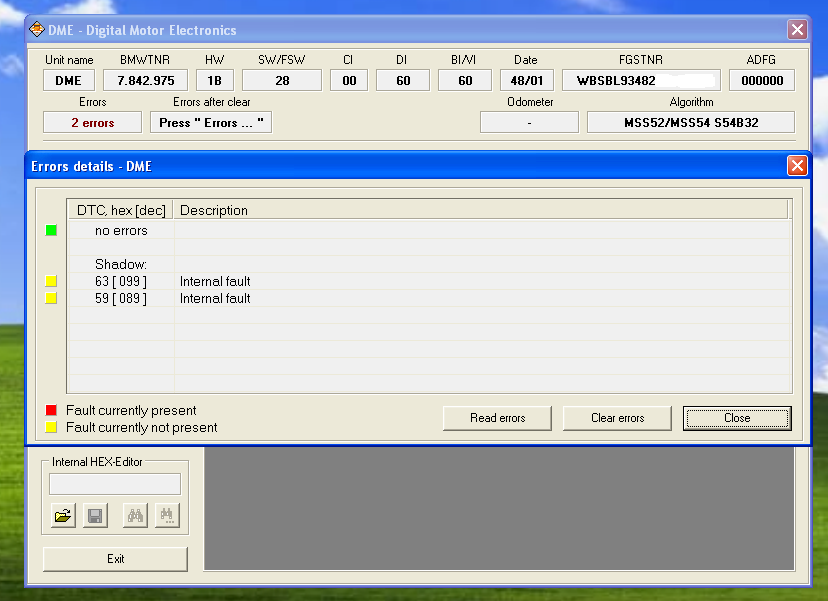The width and height of the screenshot is (828, 601).
Task: Click the HW value '1B'
Action: click(214, 80)
